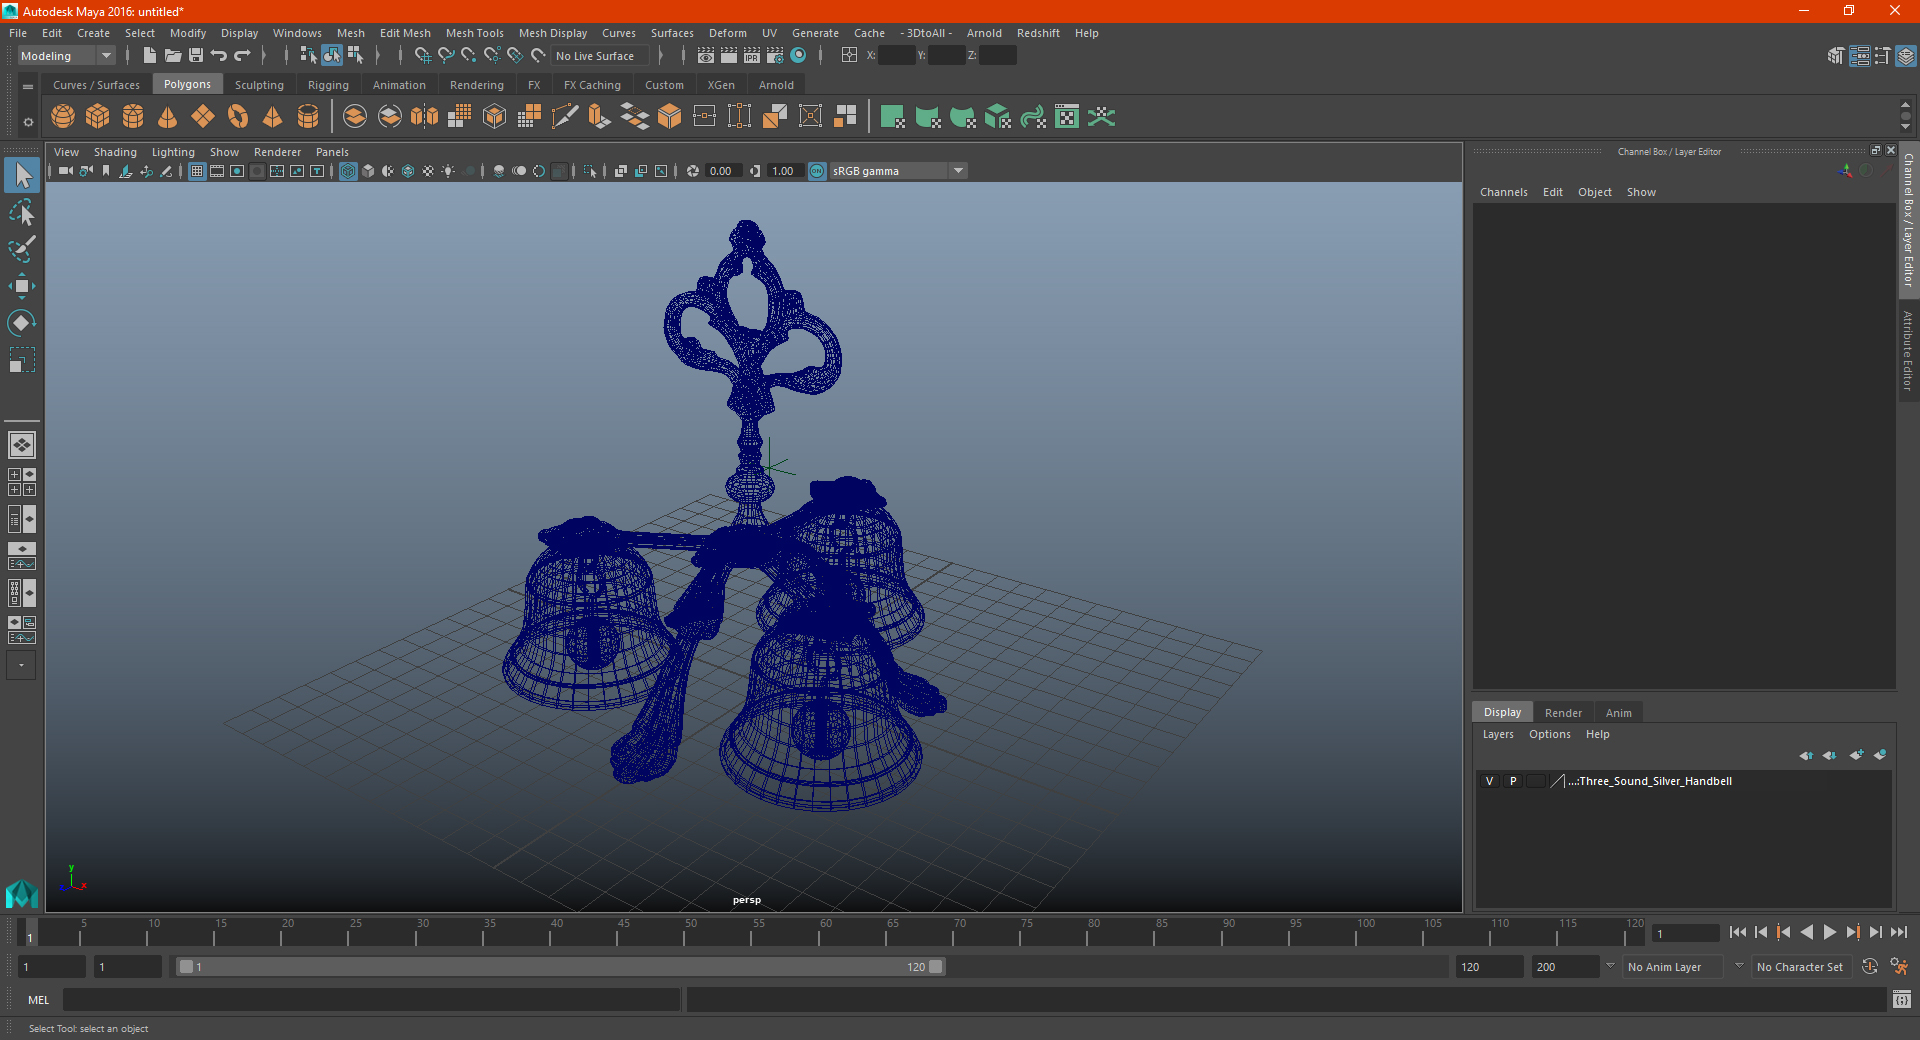Open the sRGB gamma view transform dropdown
This screenshot has width=1920, height=1040.
[x=898, y=171]
